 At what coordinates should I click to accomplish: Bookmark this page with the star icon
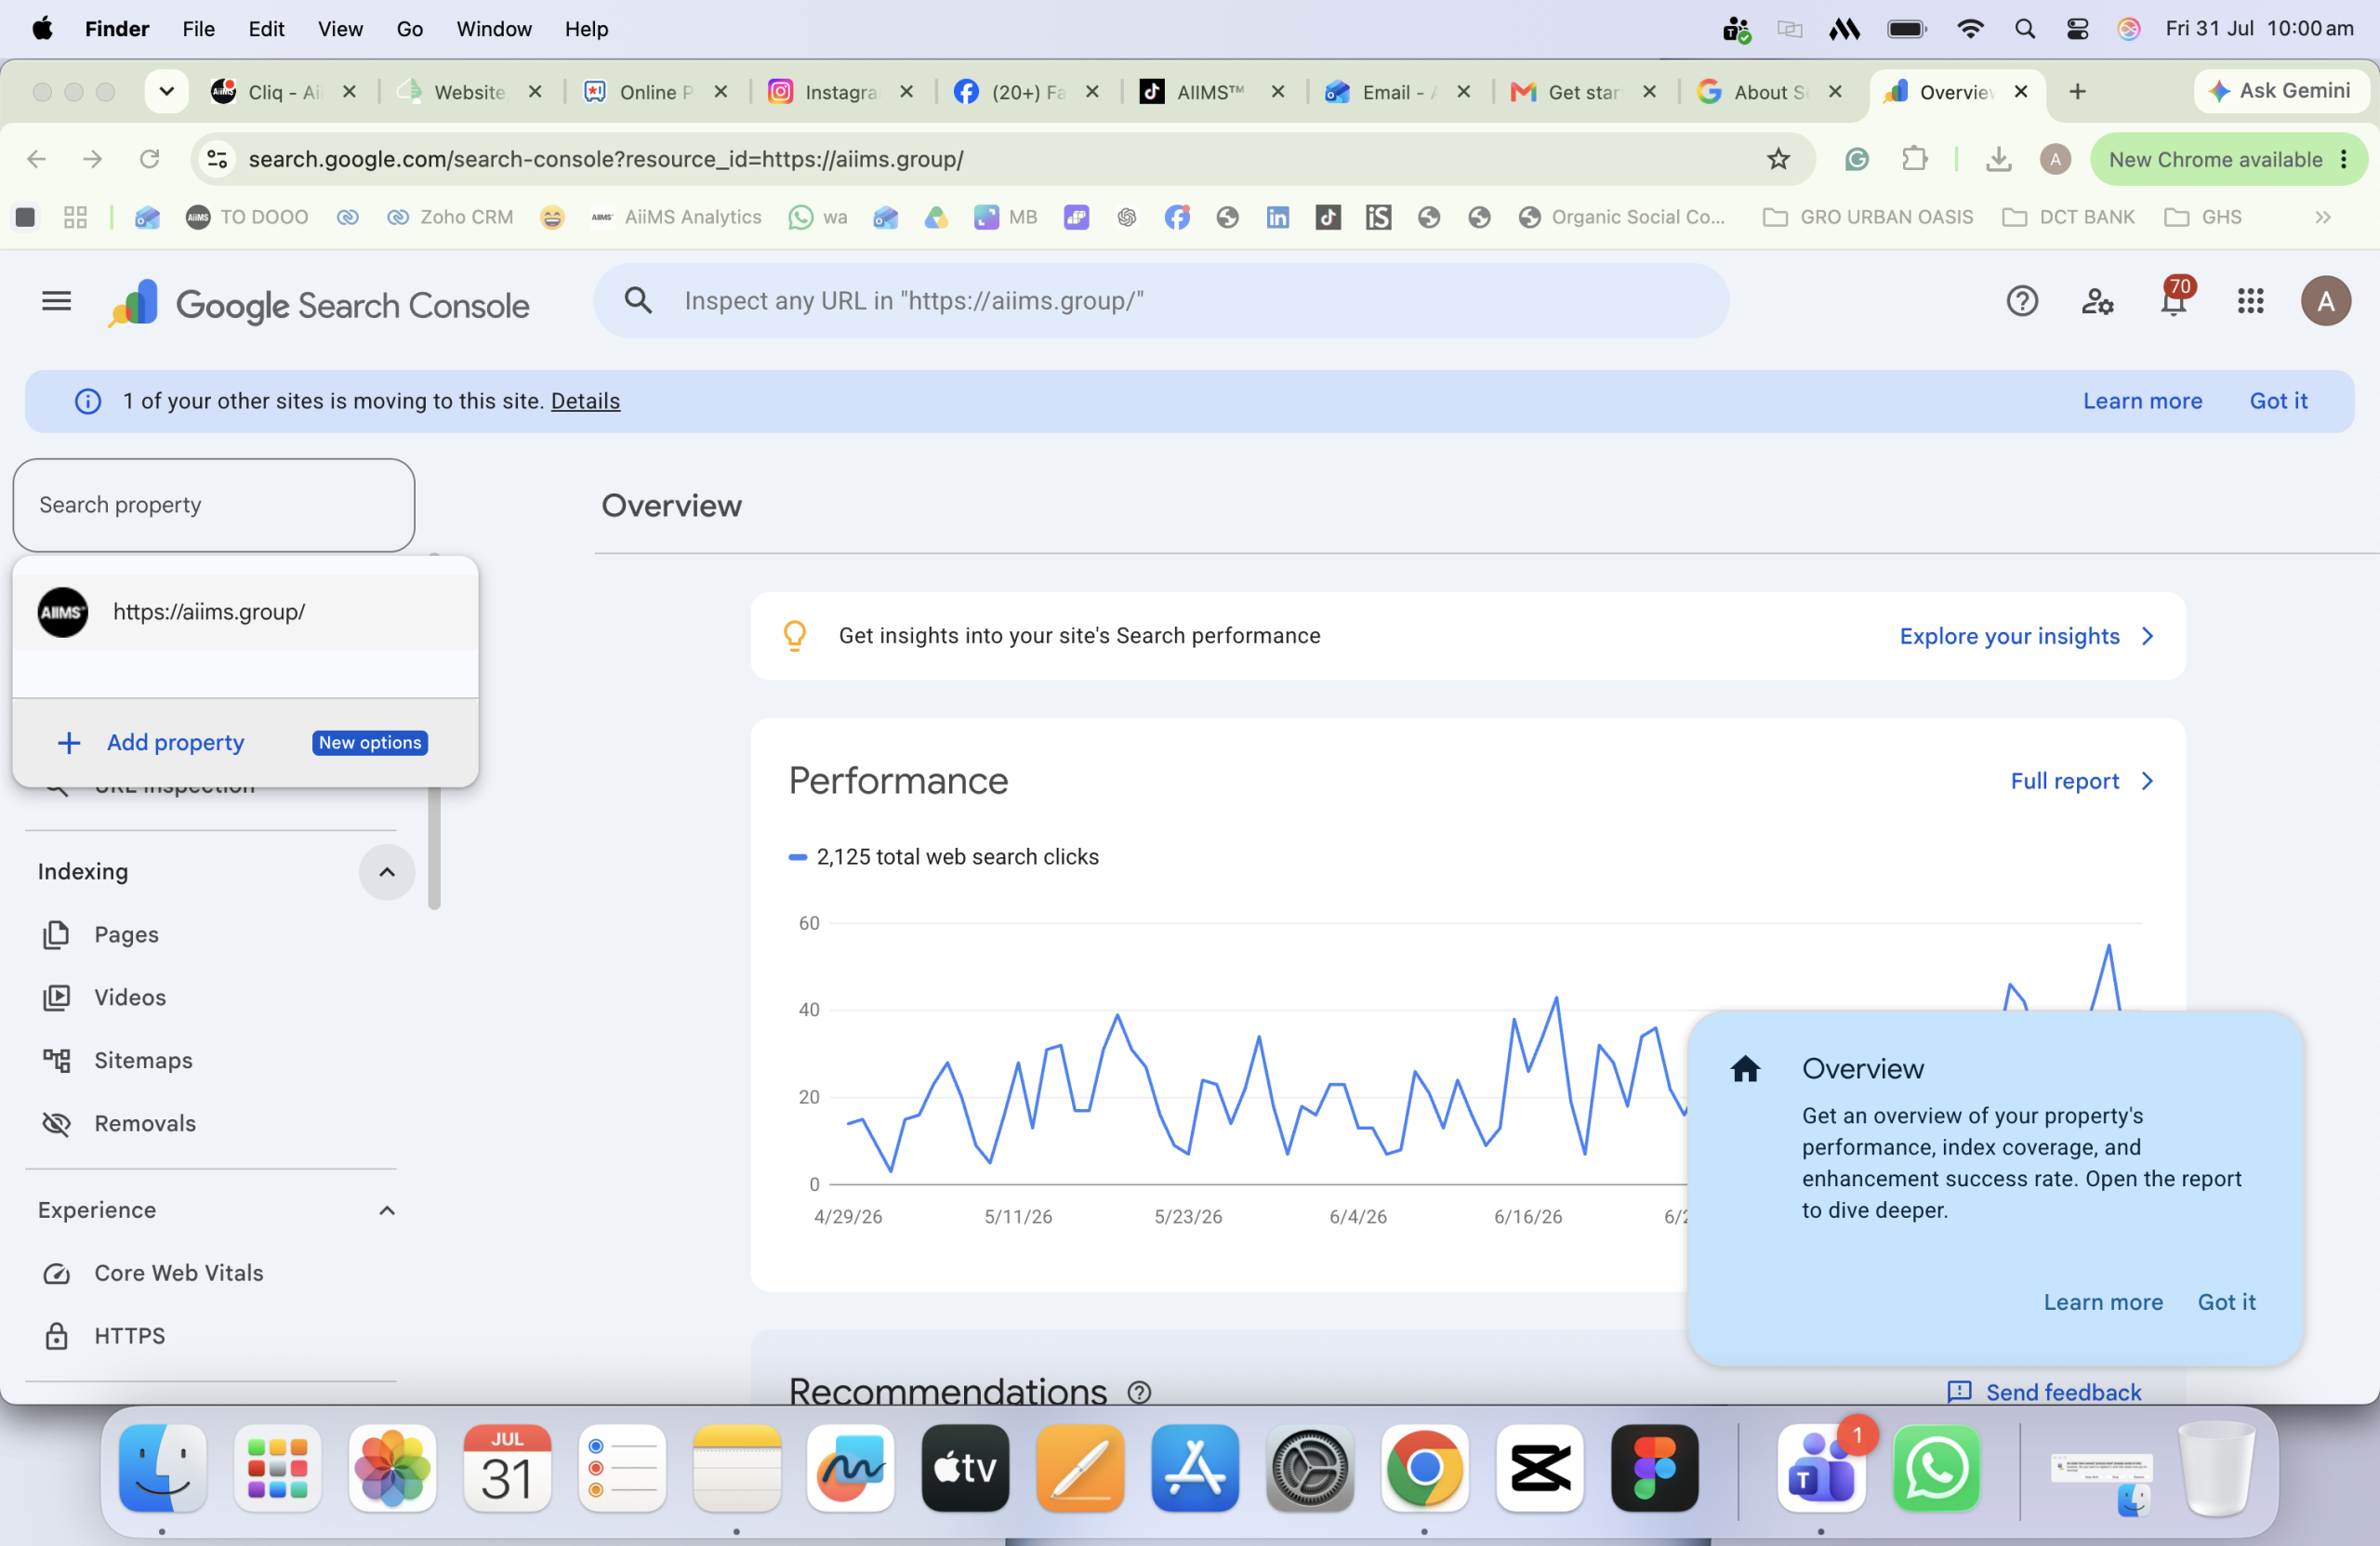click(x=1778, y=159)
